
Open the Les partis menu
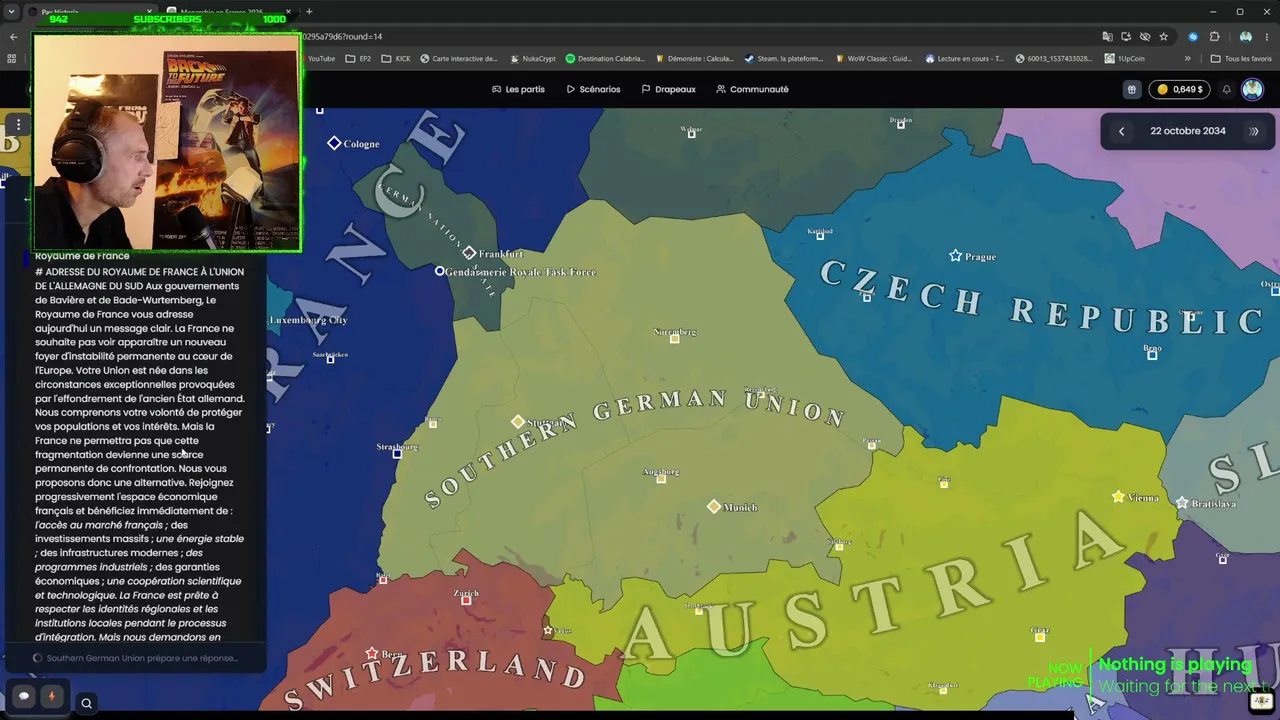(518, 89)
